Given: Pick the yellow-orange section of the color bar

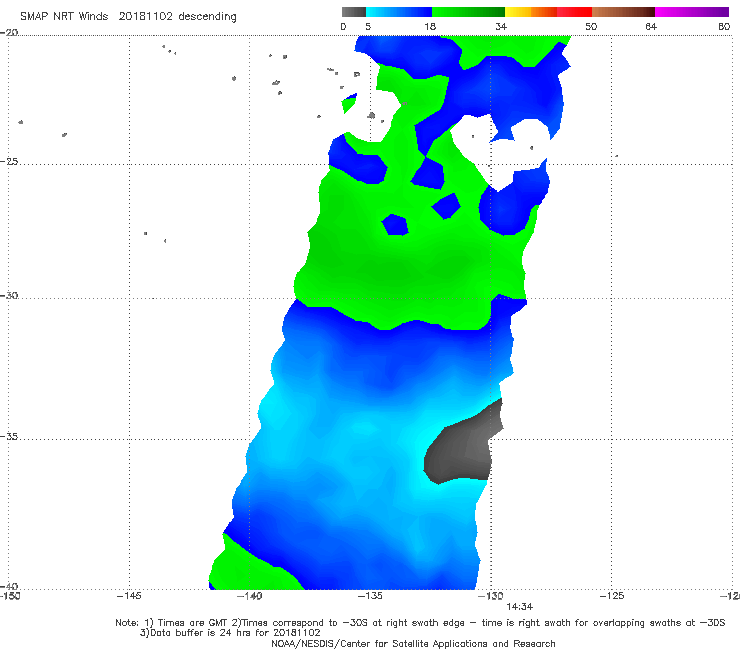Looking at the screenshot, I should point(530,12).
